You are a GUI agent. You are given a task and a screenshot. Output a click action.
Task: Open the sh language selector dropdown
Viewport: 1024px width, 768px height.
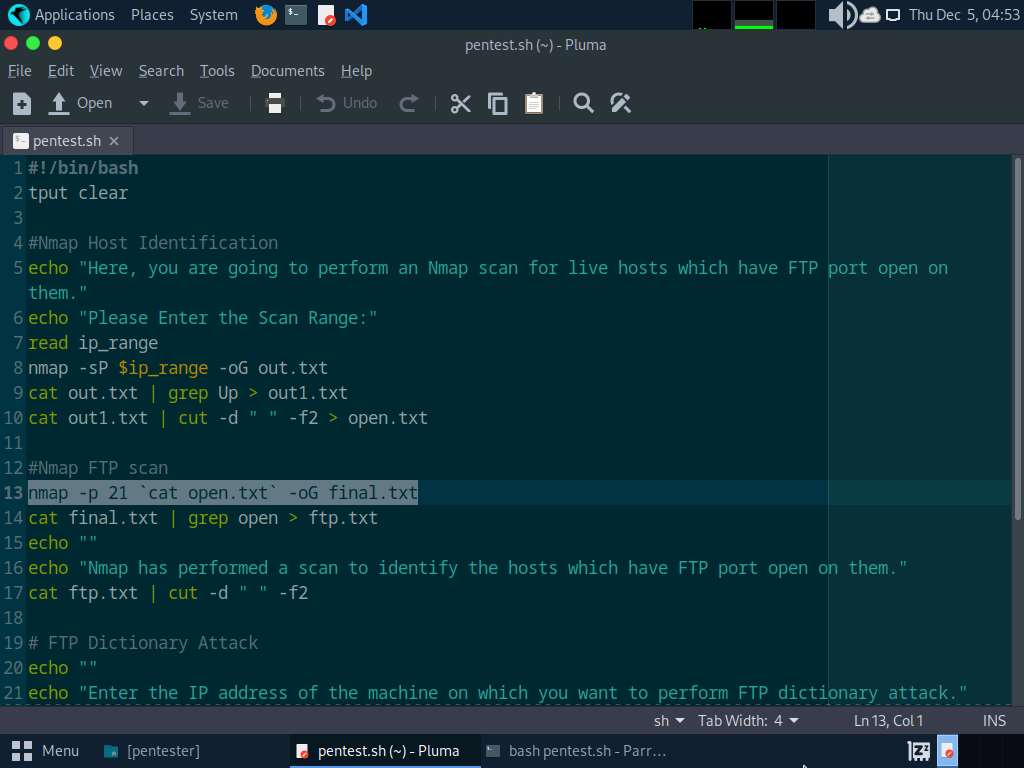tap(669, 721)
